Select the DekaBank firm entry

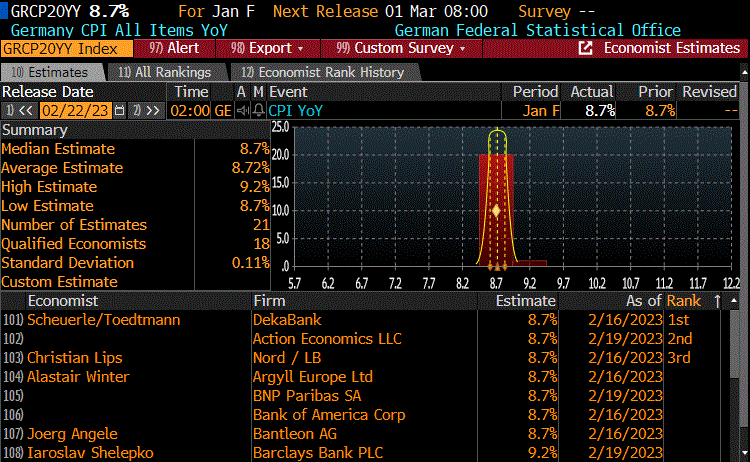click(x=287, y=320)
